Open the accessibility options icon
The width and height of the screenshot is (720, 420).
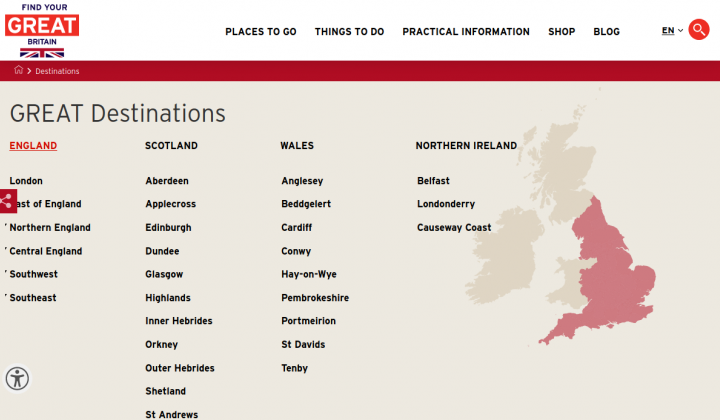[x=17, y=379]
